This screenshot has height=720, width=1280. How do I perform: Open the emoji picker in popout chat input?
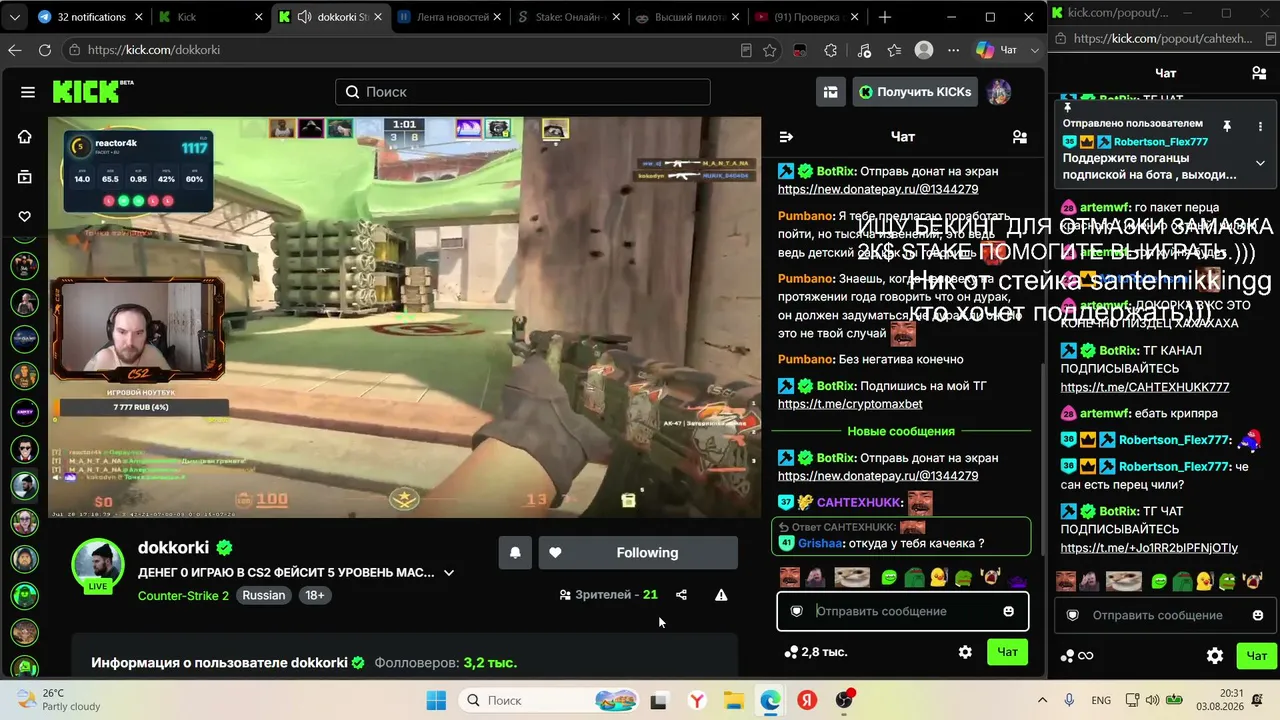(1258, 615)
